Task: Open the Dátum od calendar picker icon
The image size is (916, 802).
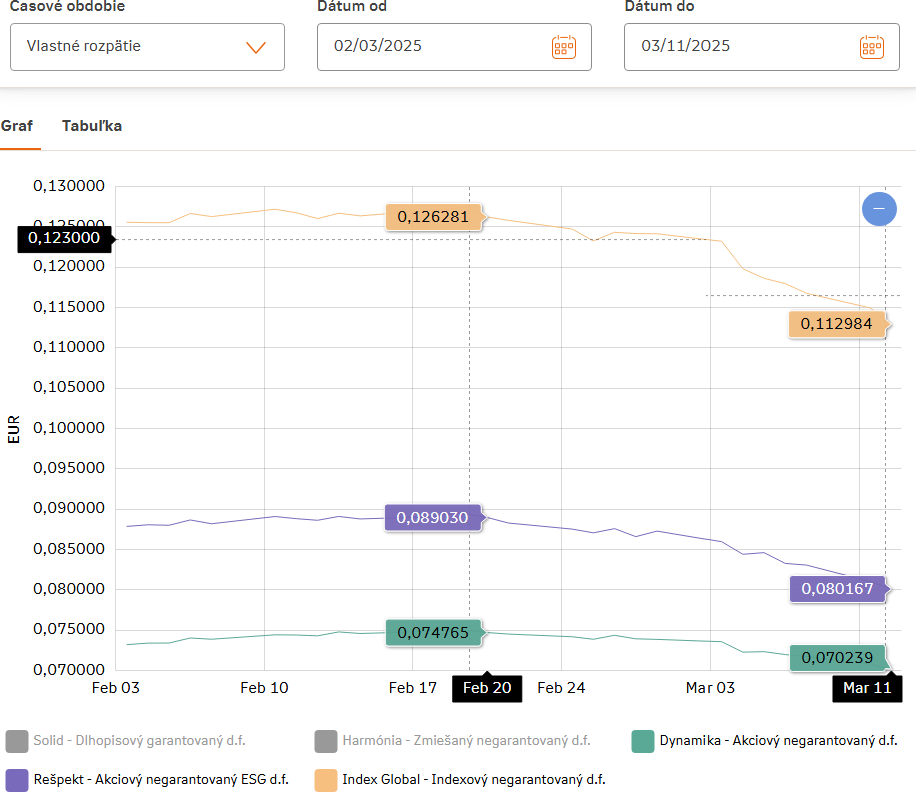Action: (564, 47)
